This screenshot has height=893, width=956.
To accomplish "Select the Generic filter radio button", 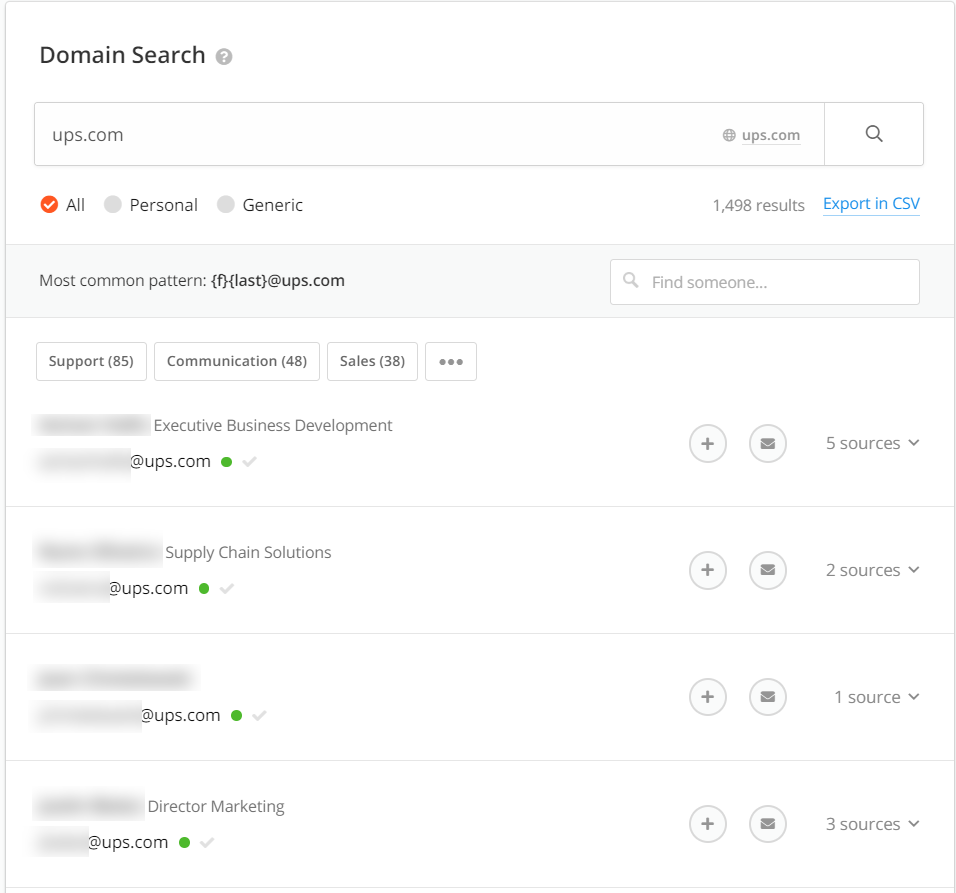I will 226,205.
